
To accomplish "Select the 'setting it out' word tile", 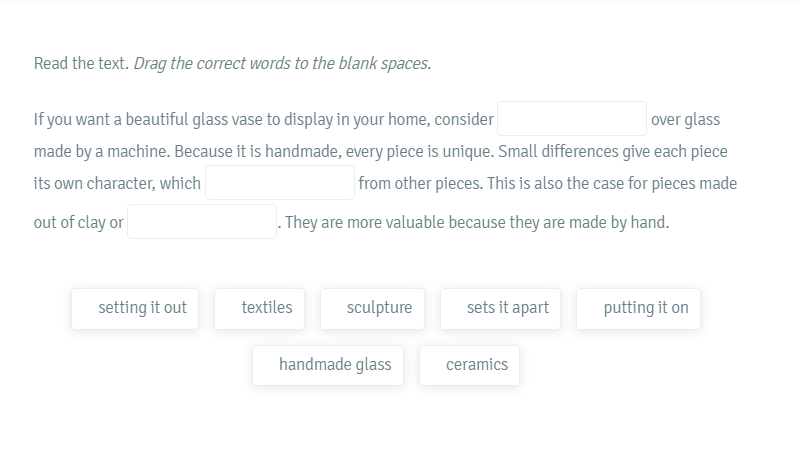I will tap(135, 309).
